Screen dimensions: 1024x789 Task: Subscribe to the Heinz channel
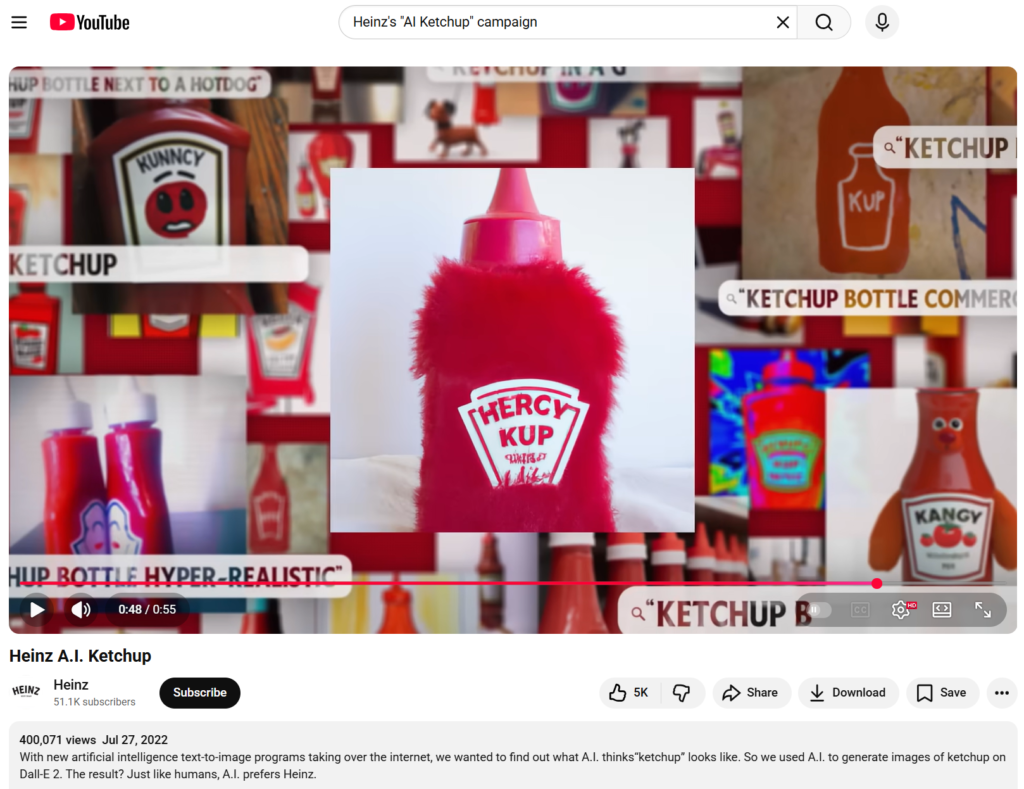pyautogui.click(x=200, y=692)
